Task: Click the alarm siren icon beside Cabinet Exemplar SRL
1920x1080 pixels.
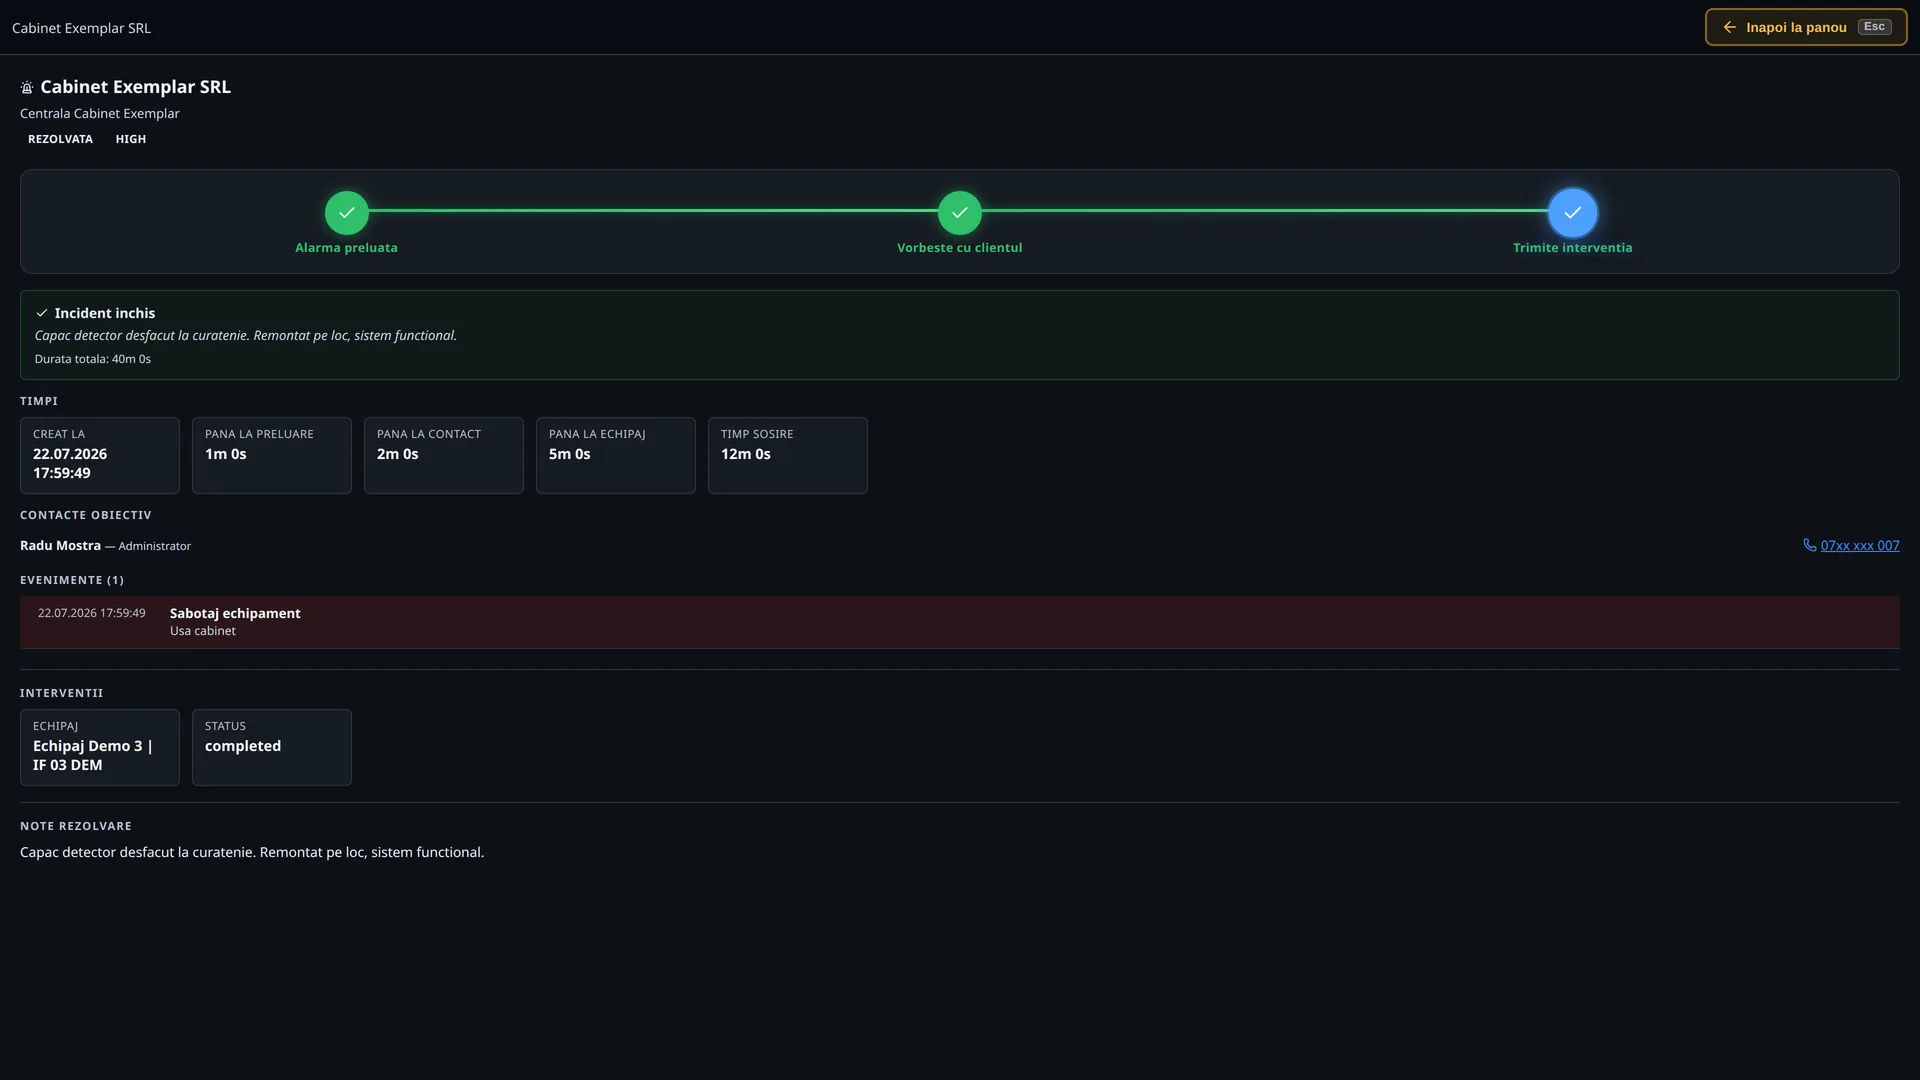Action: (x=27, y=87)
